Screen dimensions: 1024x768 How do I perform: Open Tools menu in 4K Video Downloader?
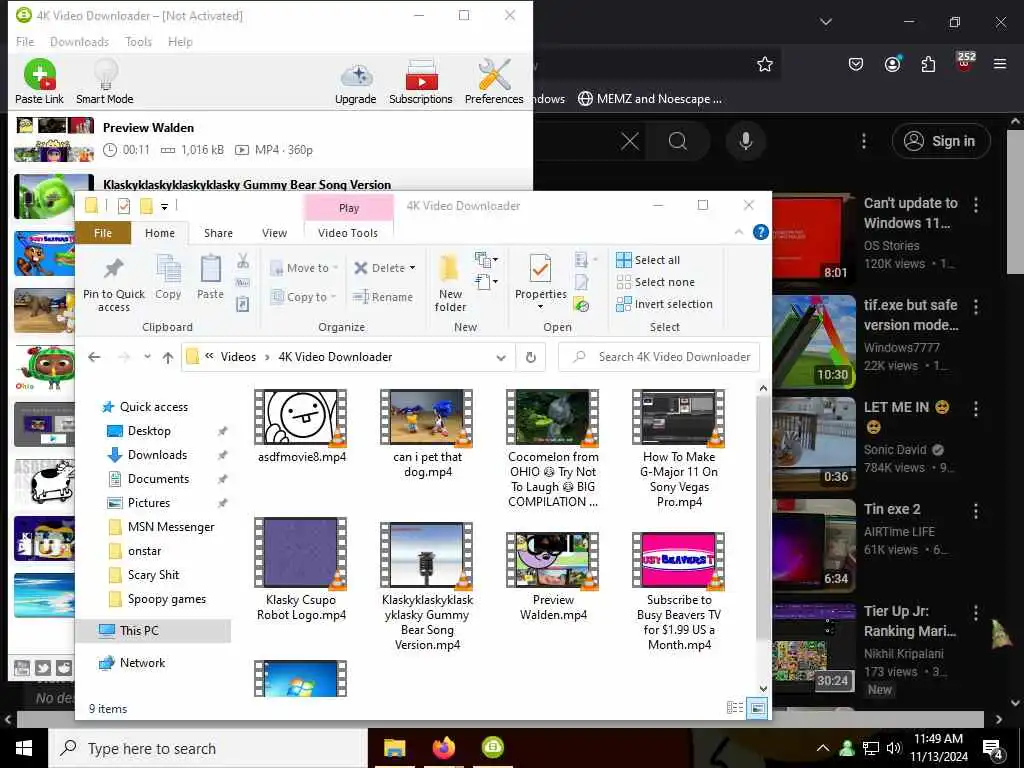pos(138,42)
